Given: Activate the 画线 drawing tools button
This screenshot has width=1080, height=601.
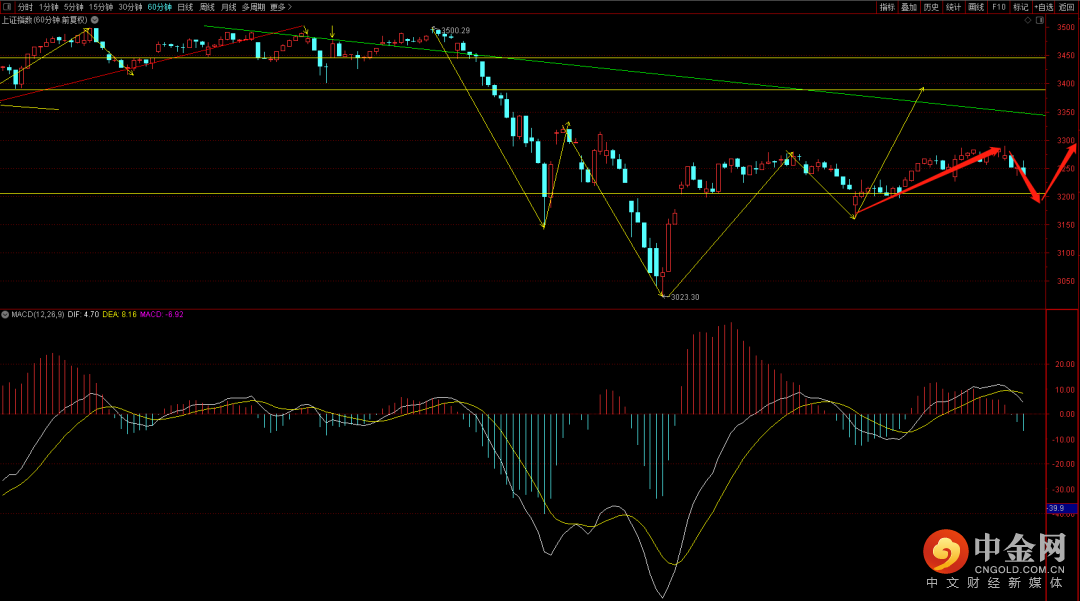Looking at the screenshot, I should coord(976,7).
